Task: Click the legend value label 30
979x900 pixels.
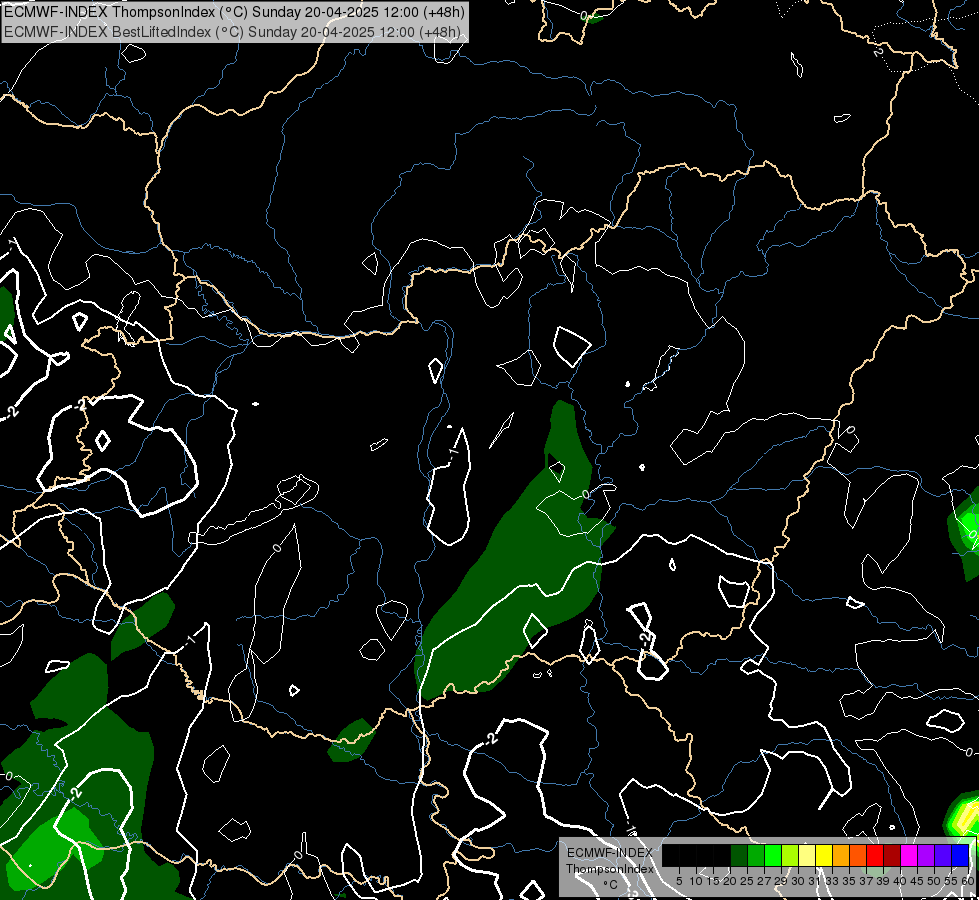Action: coord(799,881)
